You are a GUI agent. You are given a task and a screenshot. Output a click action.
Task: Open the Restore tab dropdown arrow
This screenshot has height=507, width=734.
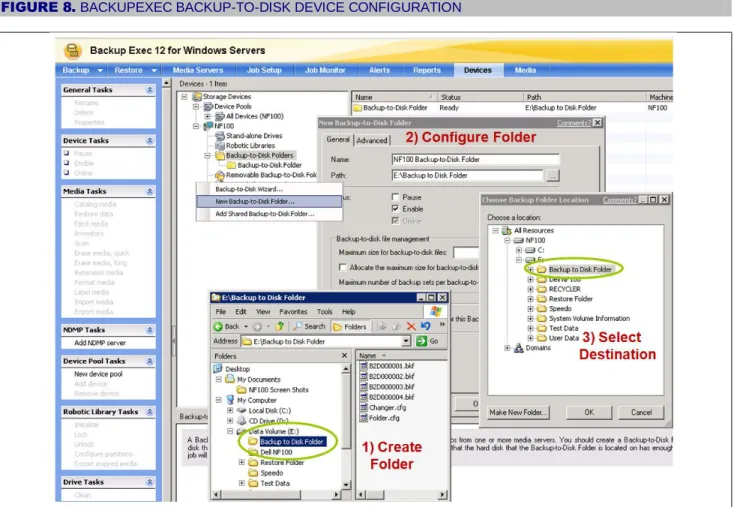(154, 70)
